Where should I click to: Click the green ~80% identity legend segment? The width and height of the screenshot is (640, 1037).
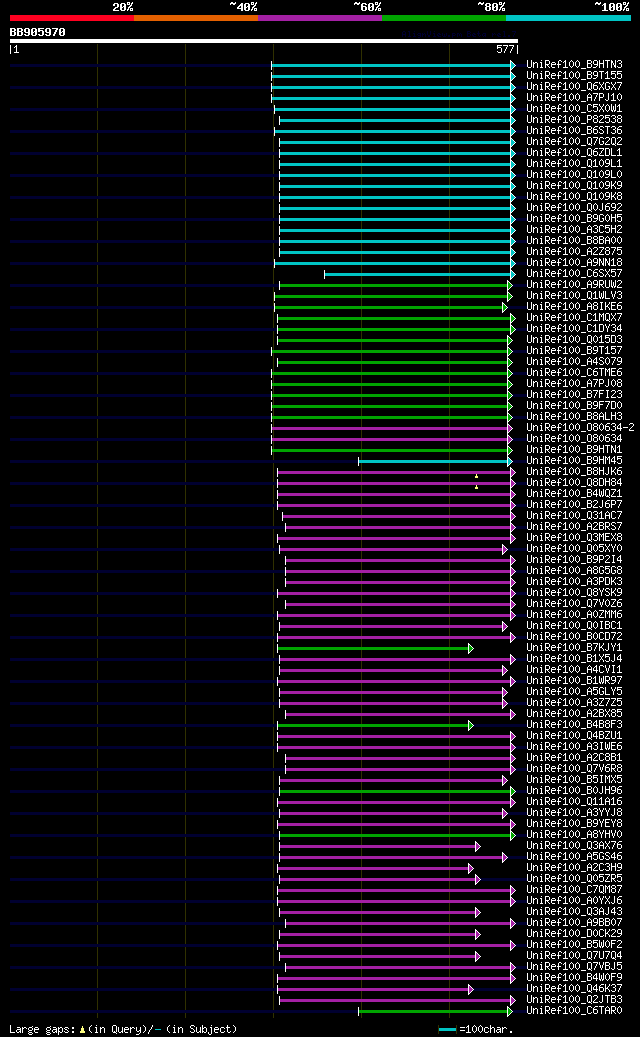point(444,18)
